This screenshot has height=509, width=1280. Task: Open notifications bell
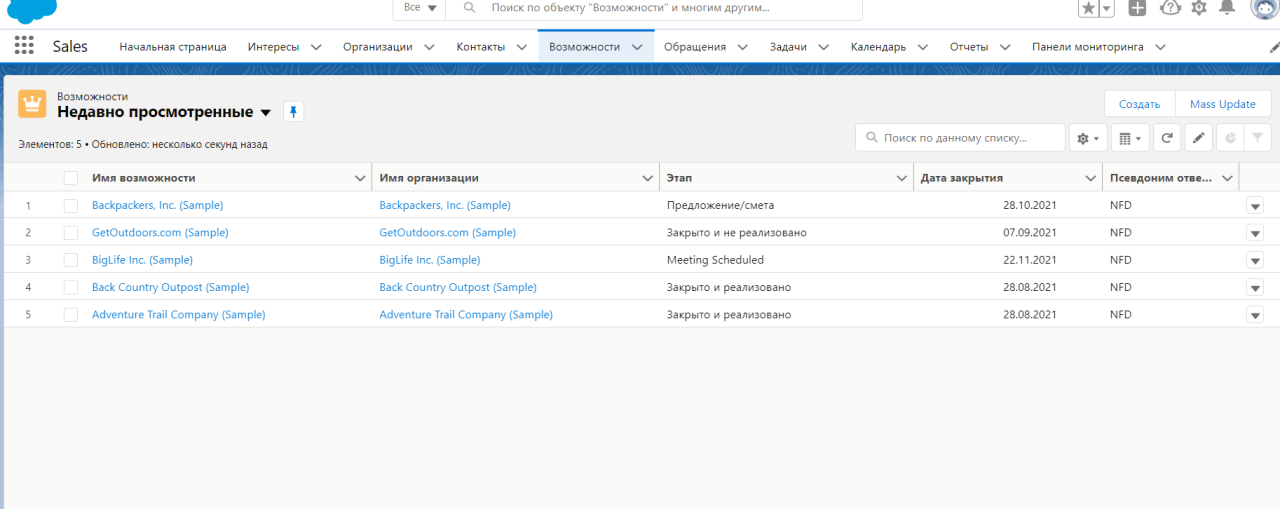pyautogui.click(x=1227, y=8)
